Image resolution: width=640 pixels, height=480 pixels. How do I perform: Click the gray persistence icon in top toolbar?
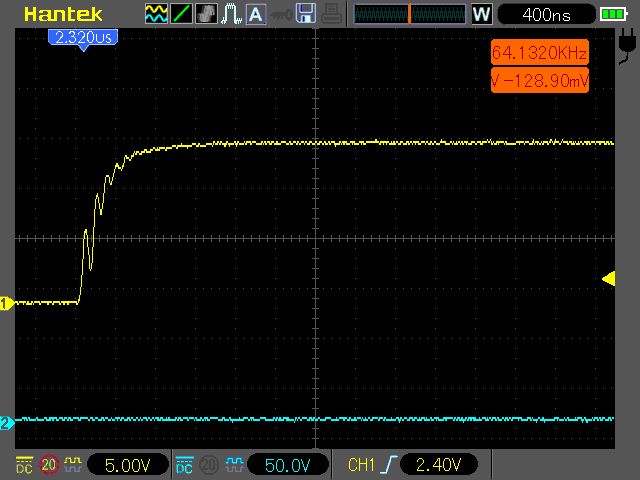(207, 14)
